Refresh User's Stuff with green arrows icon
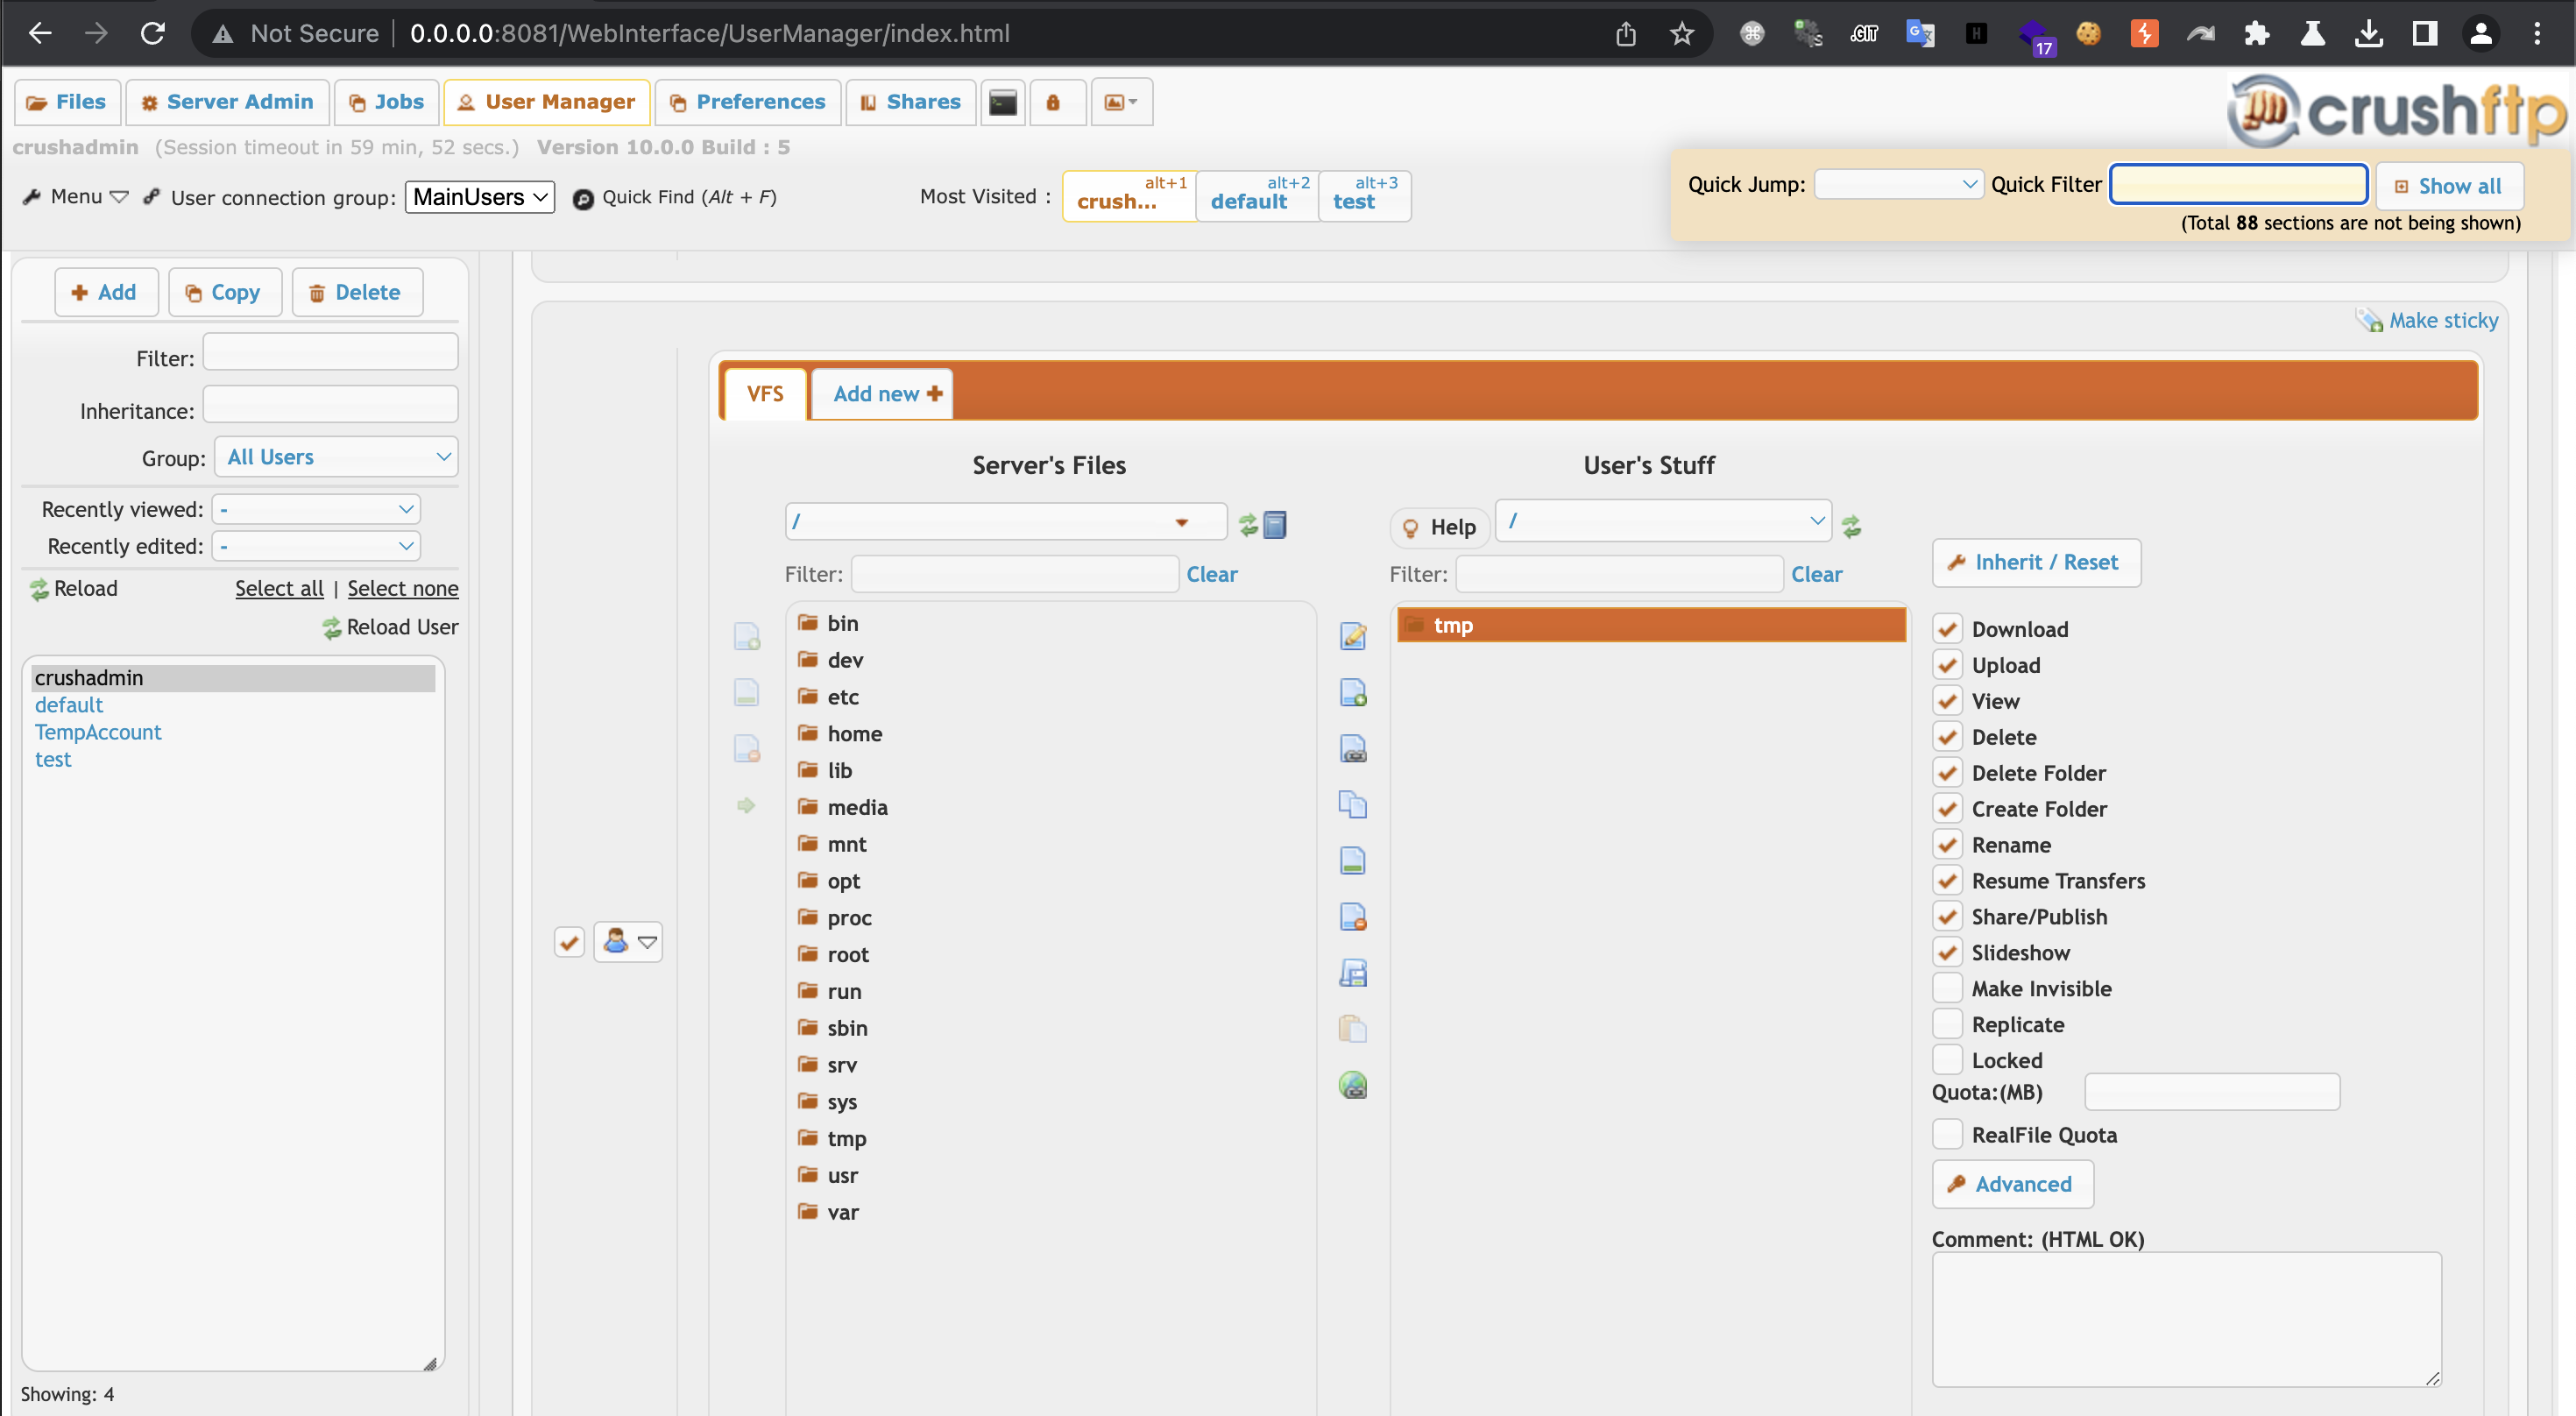This screenshot has width=2576, height=1416. 1851,526
